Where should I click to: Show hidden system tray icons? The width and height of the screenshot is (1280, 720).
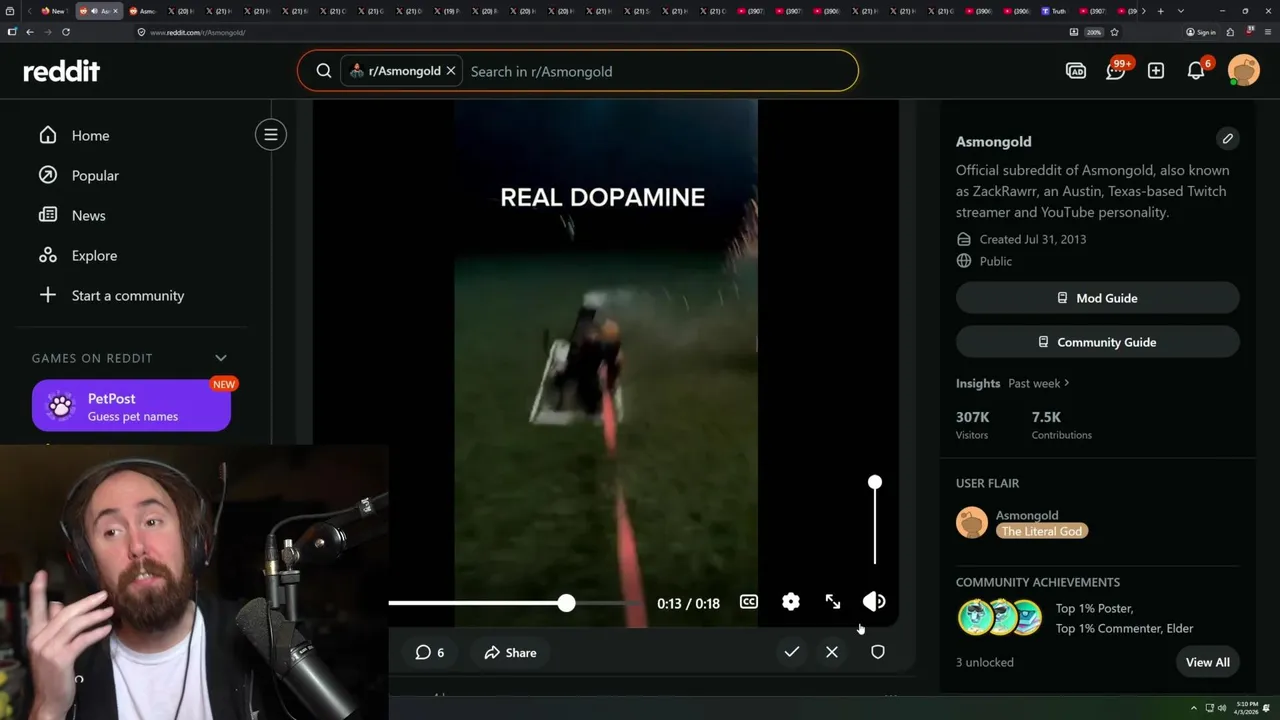point(1193,708)
